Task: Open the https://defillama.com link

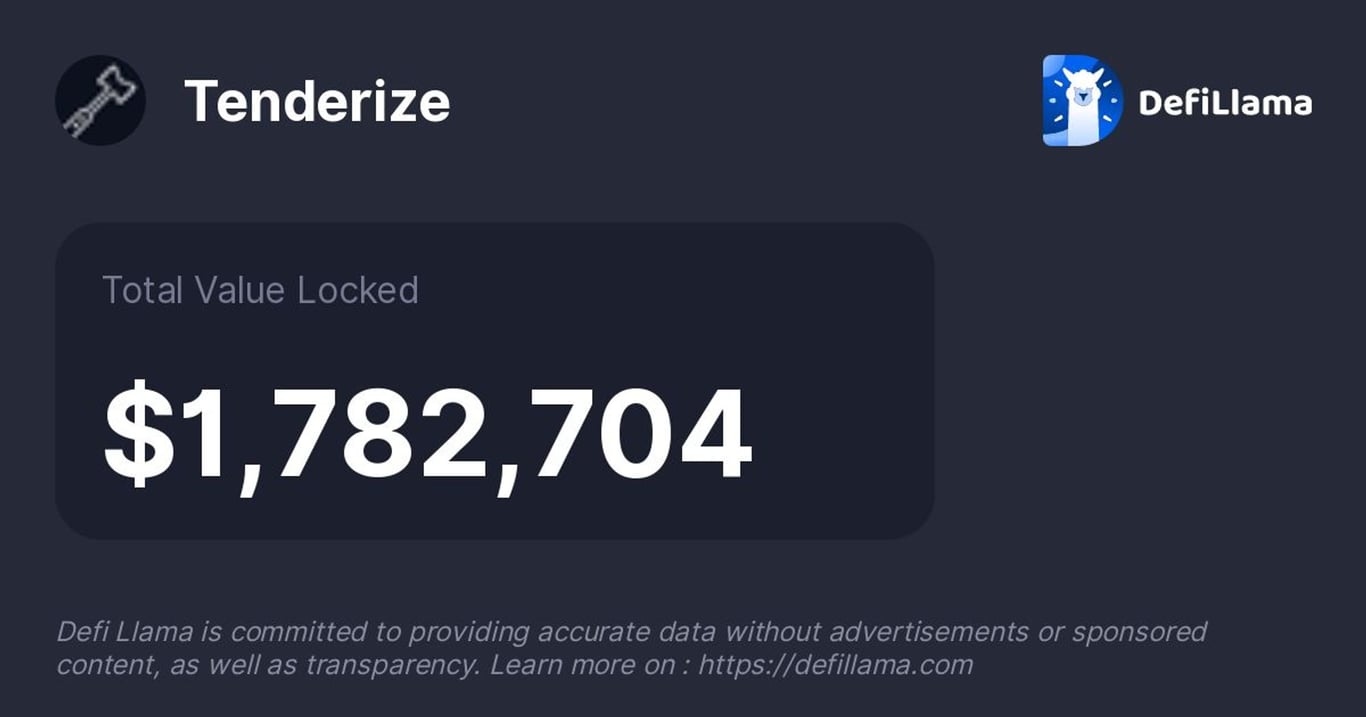Action: 835,665
